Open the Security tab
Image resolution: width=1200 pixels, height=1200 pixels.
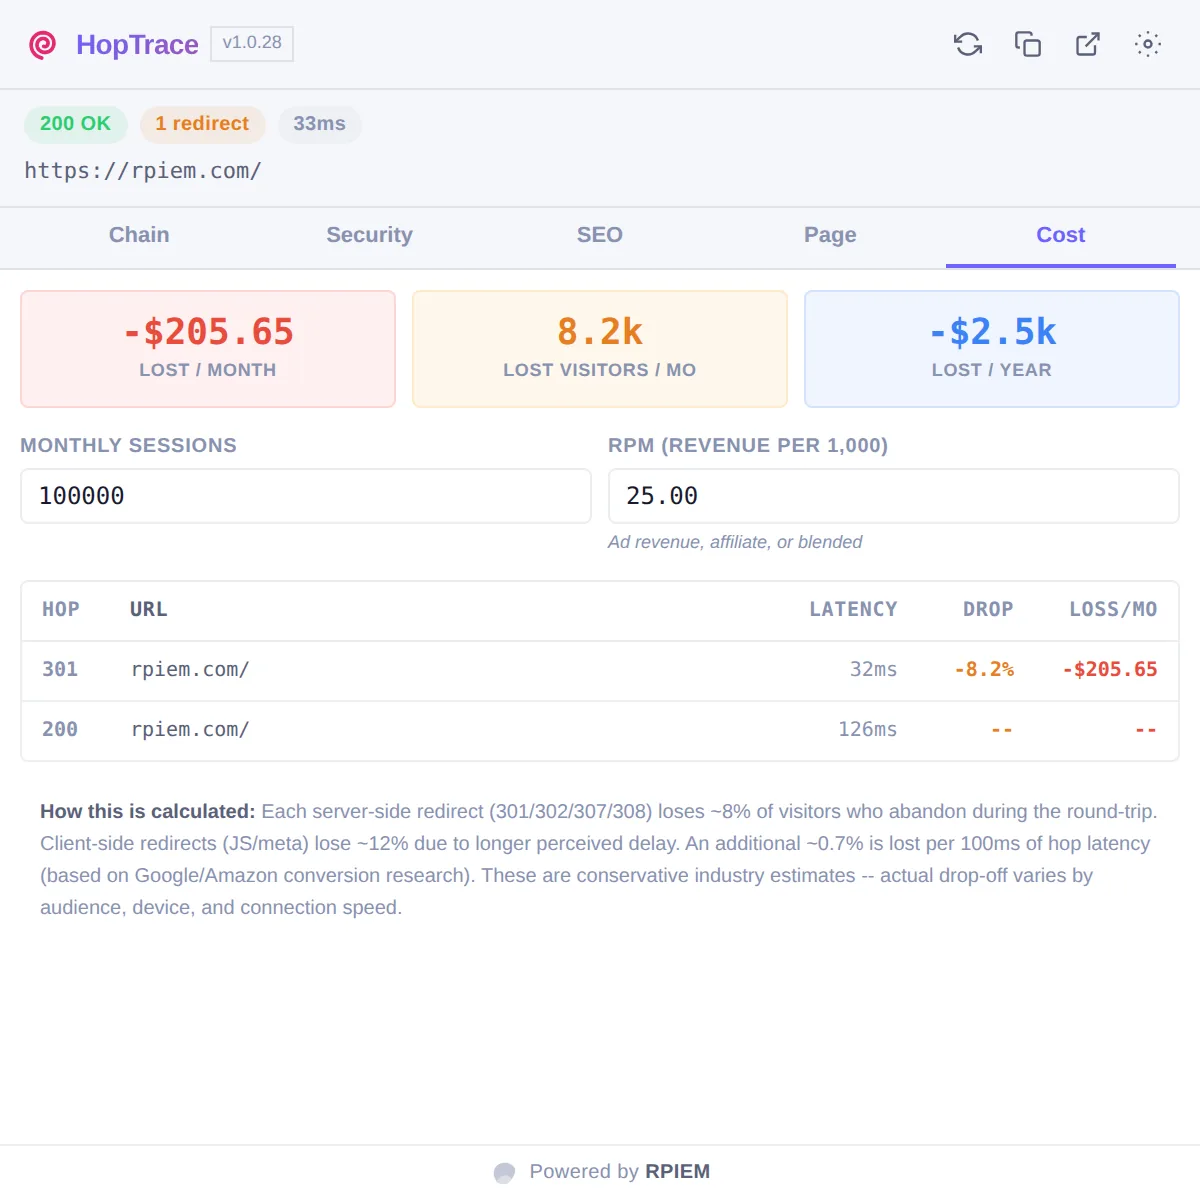[x=369, y=235]
